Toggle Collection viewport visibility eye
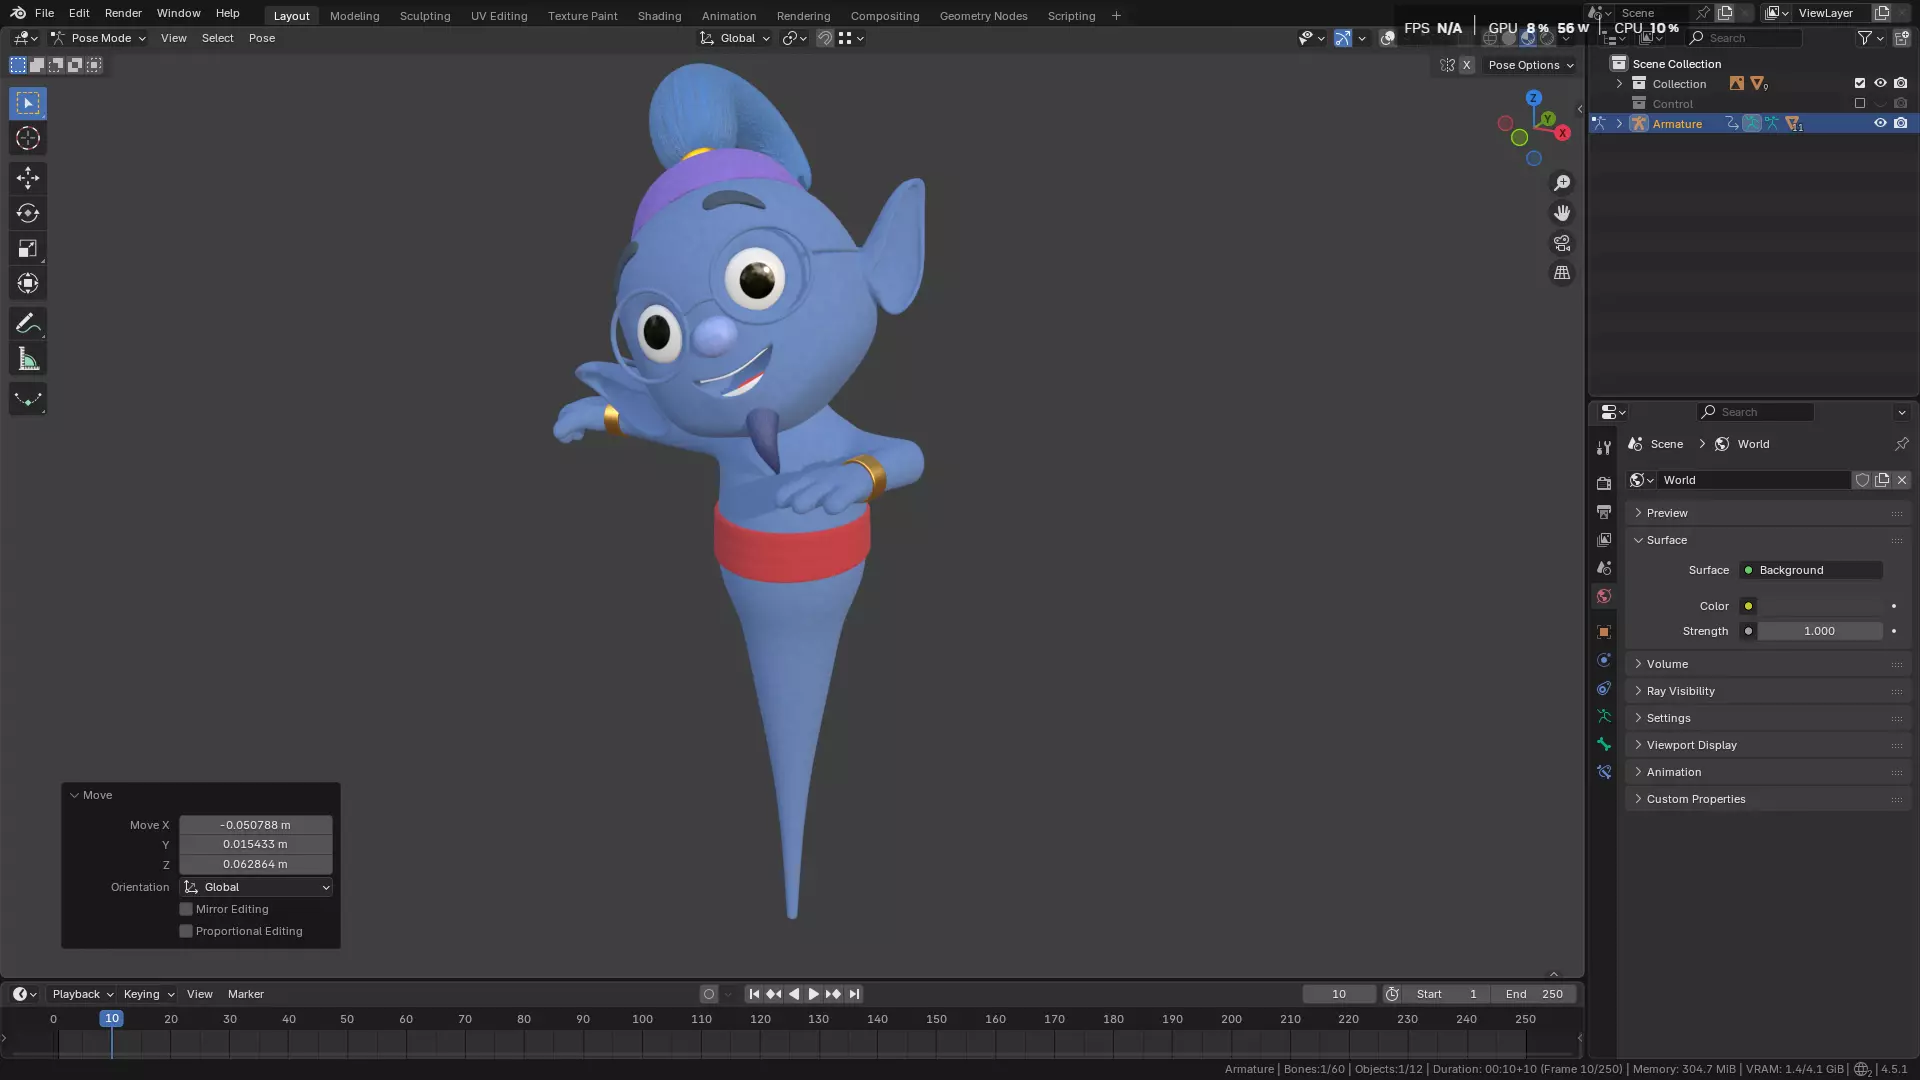This screenshot has height=1080, width=1920. [1880, 83]
